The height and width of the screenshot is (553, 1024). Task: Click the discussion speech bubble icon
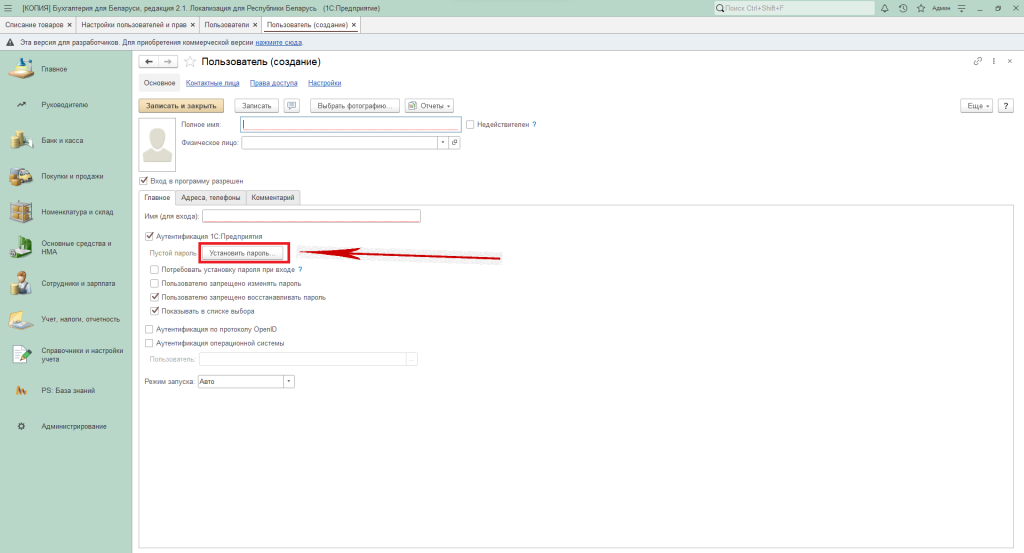pyautogui.click(x=292, y=105)
